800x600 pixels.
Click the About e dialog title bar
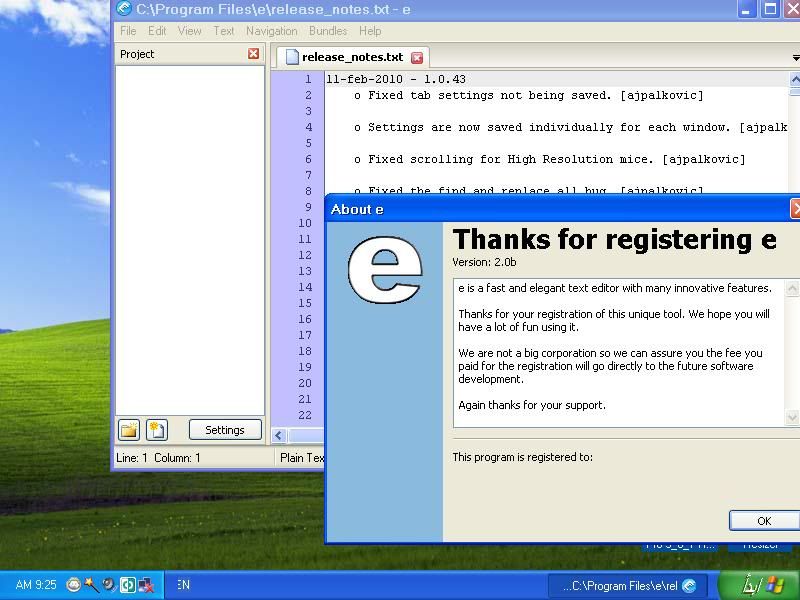[x=562, y=209]
